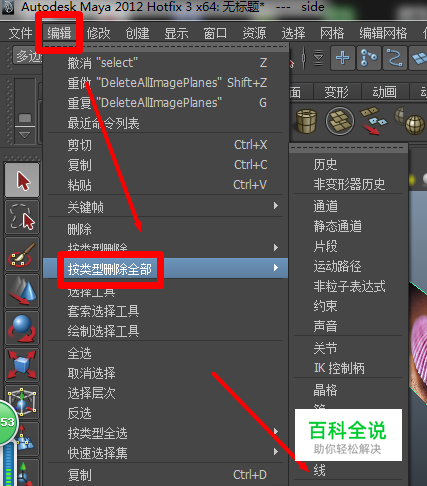Open the 创建 menu
This screenshot has height=486, width=427.
[137, 33]
